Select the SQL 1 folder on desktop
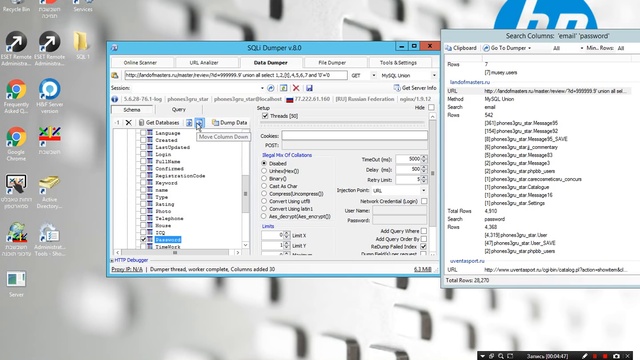 click(x=82, y=45)
